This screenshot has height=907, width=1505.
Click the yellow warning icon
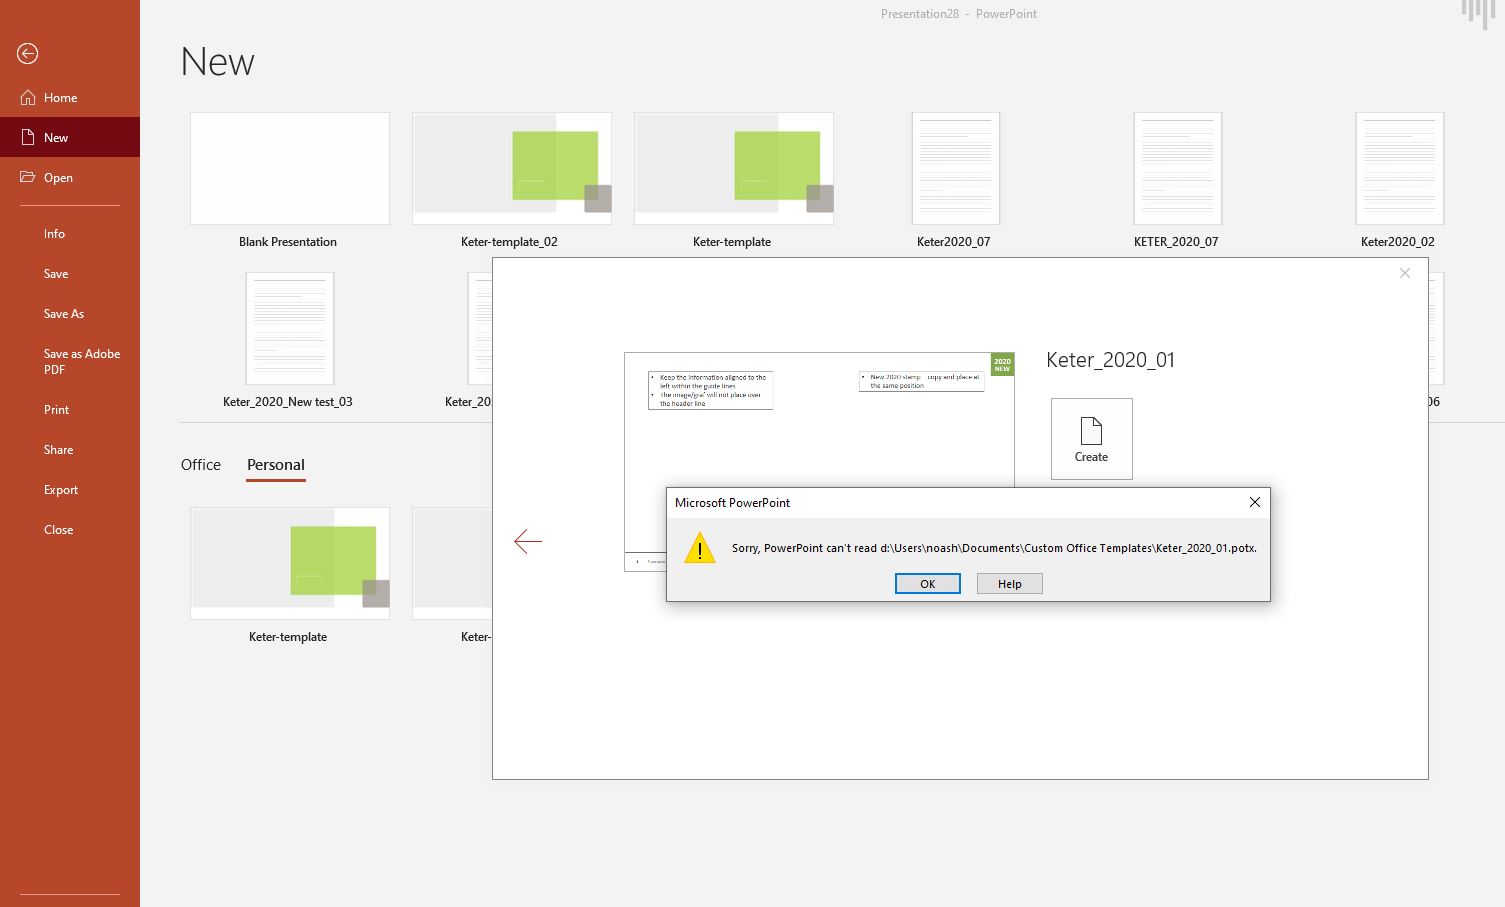pos(700,548)
